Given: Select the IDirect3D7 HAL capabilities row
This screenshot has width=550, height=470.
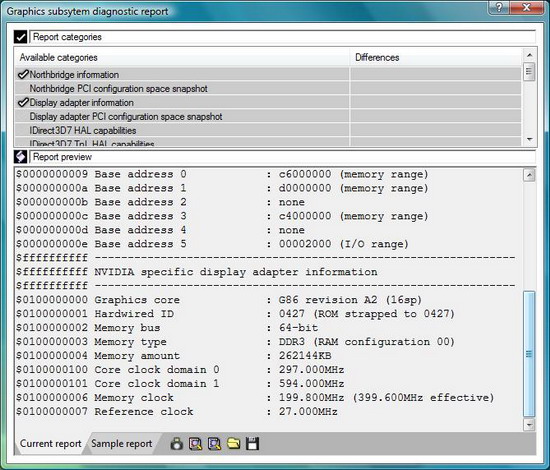Looking at the screenshot, I should pos(268,130).
